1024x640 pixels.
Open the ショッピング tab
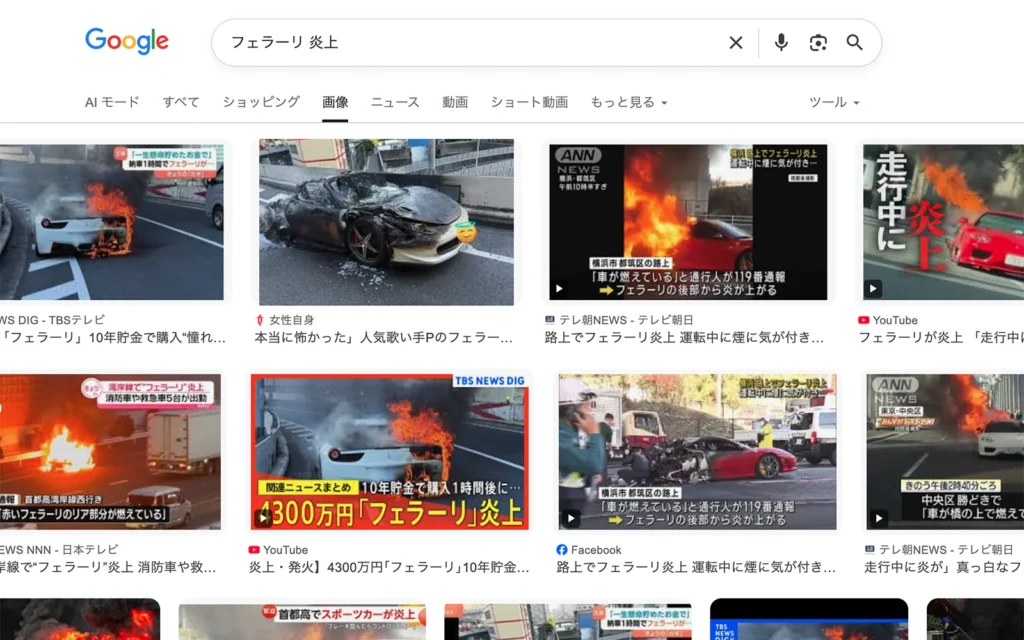[x=261, y=102]
